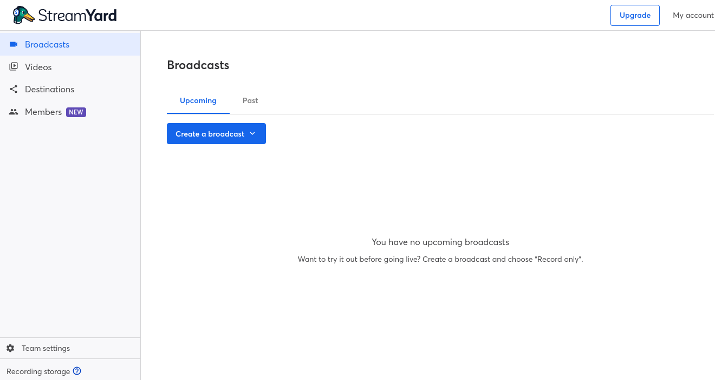715x380 pixels.
Task: Open Videos in the sidebar
Action: coord(70,67)
